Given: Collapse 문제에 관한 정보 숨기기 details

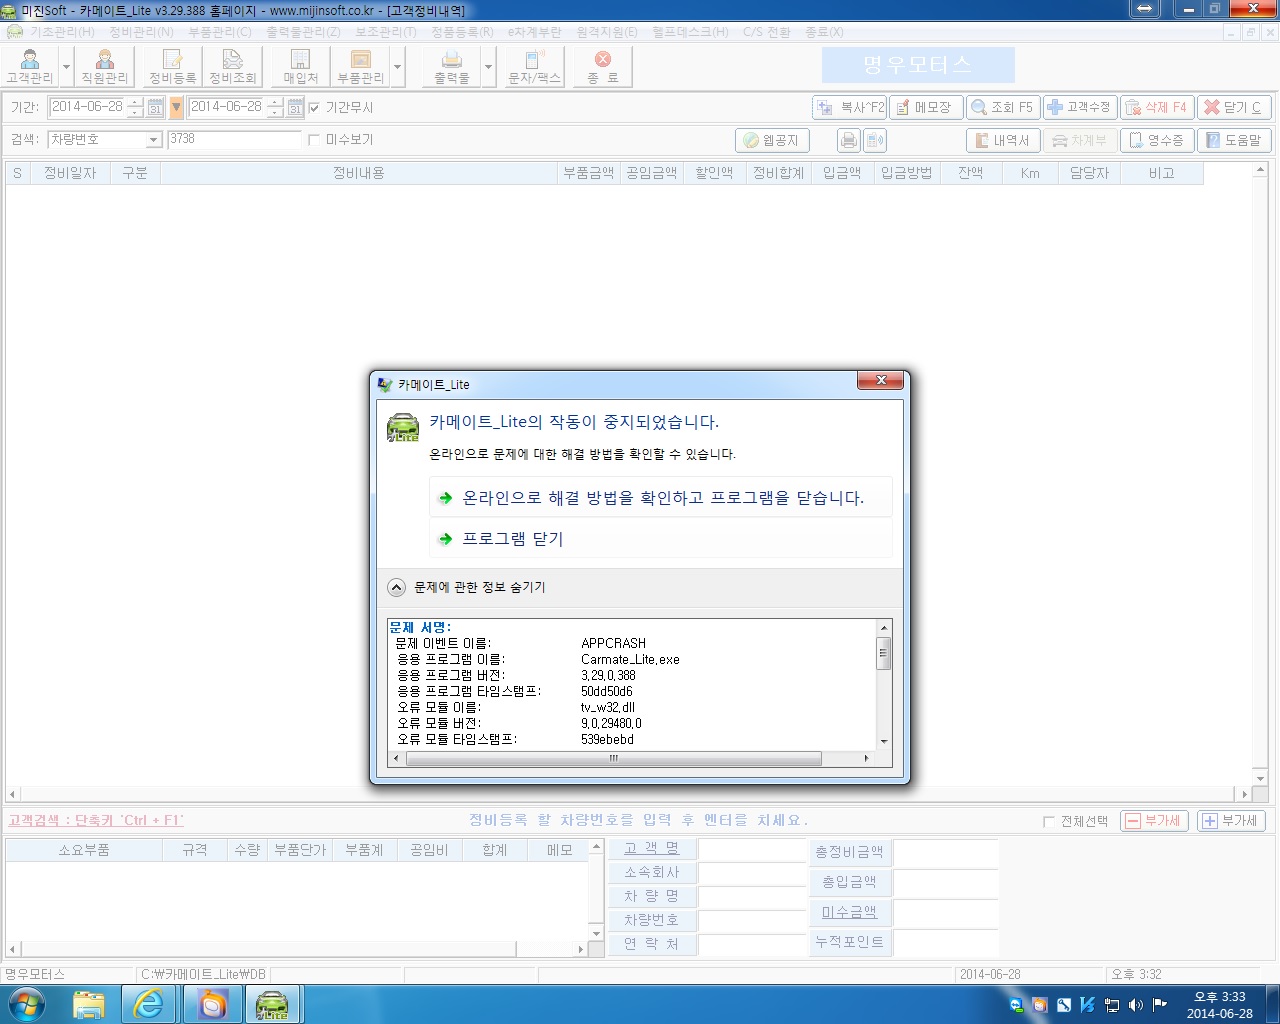Looking at the screenshot, I should (x=397, y=587).
